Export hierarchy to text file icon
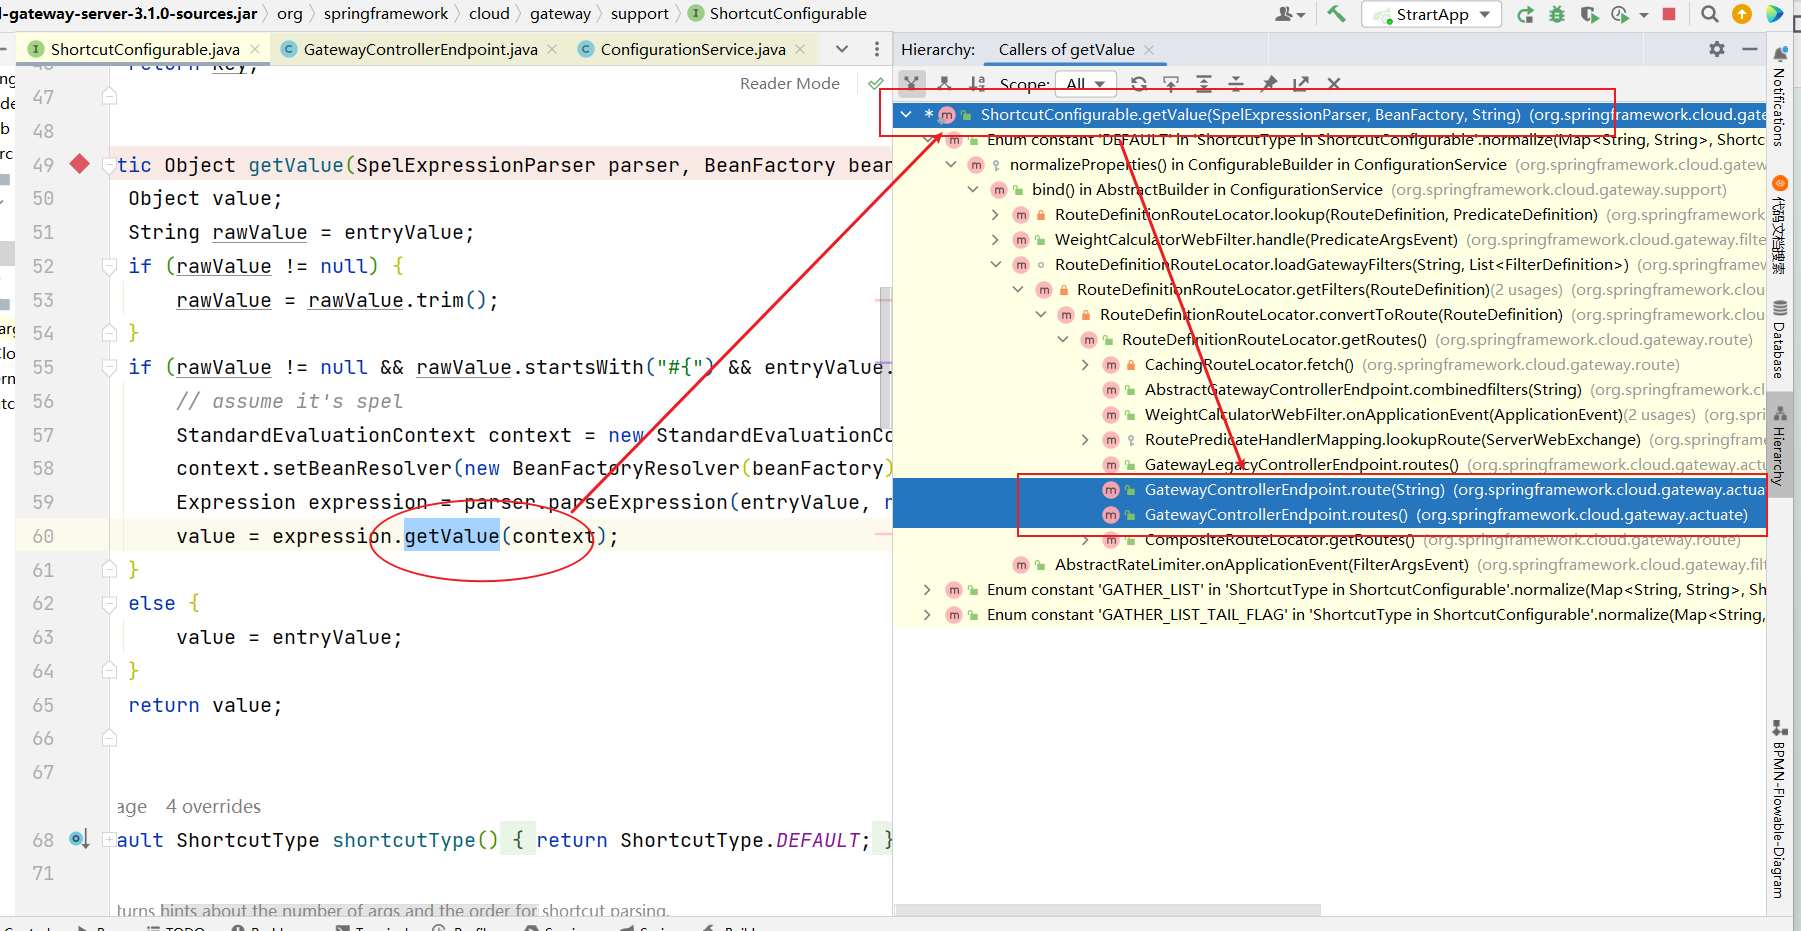Image resolution: width=1801 pixels, height=931 pixels. click(x=1301, y=84)
